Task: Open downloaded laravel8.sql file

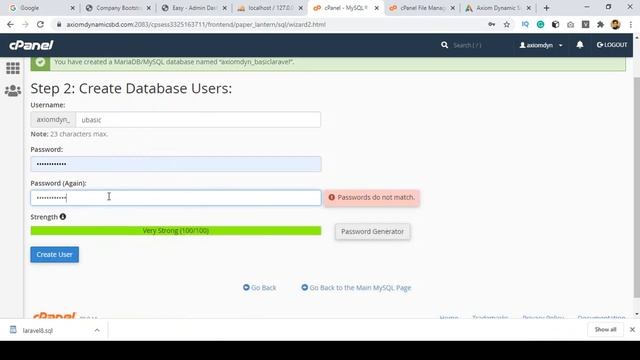Action: [38, 330]
